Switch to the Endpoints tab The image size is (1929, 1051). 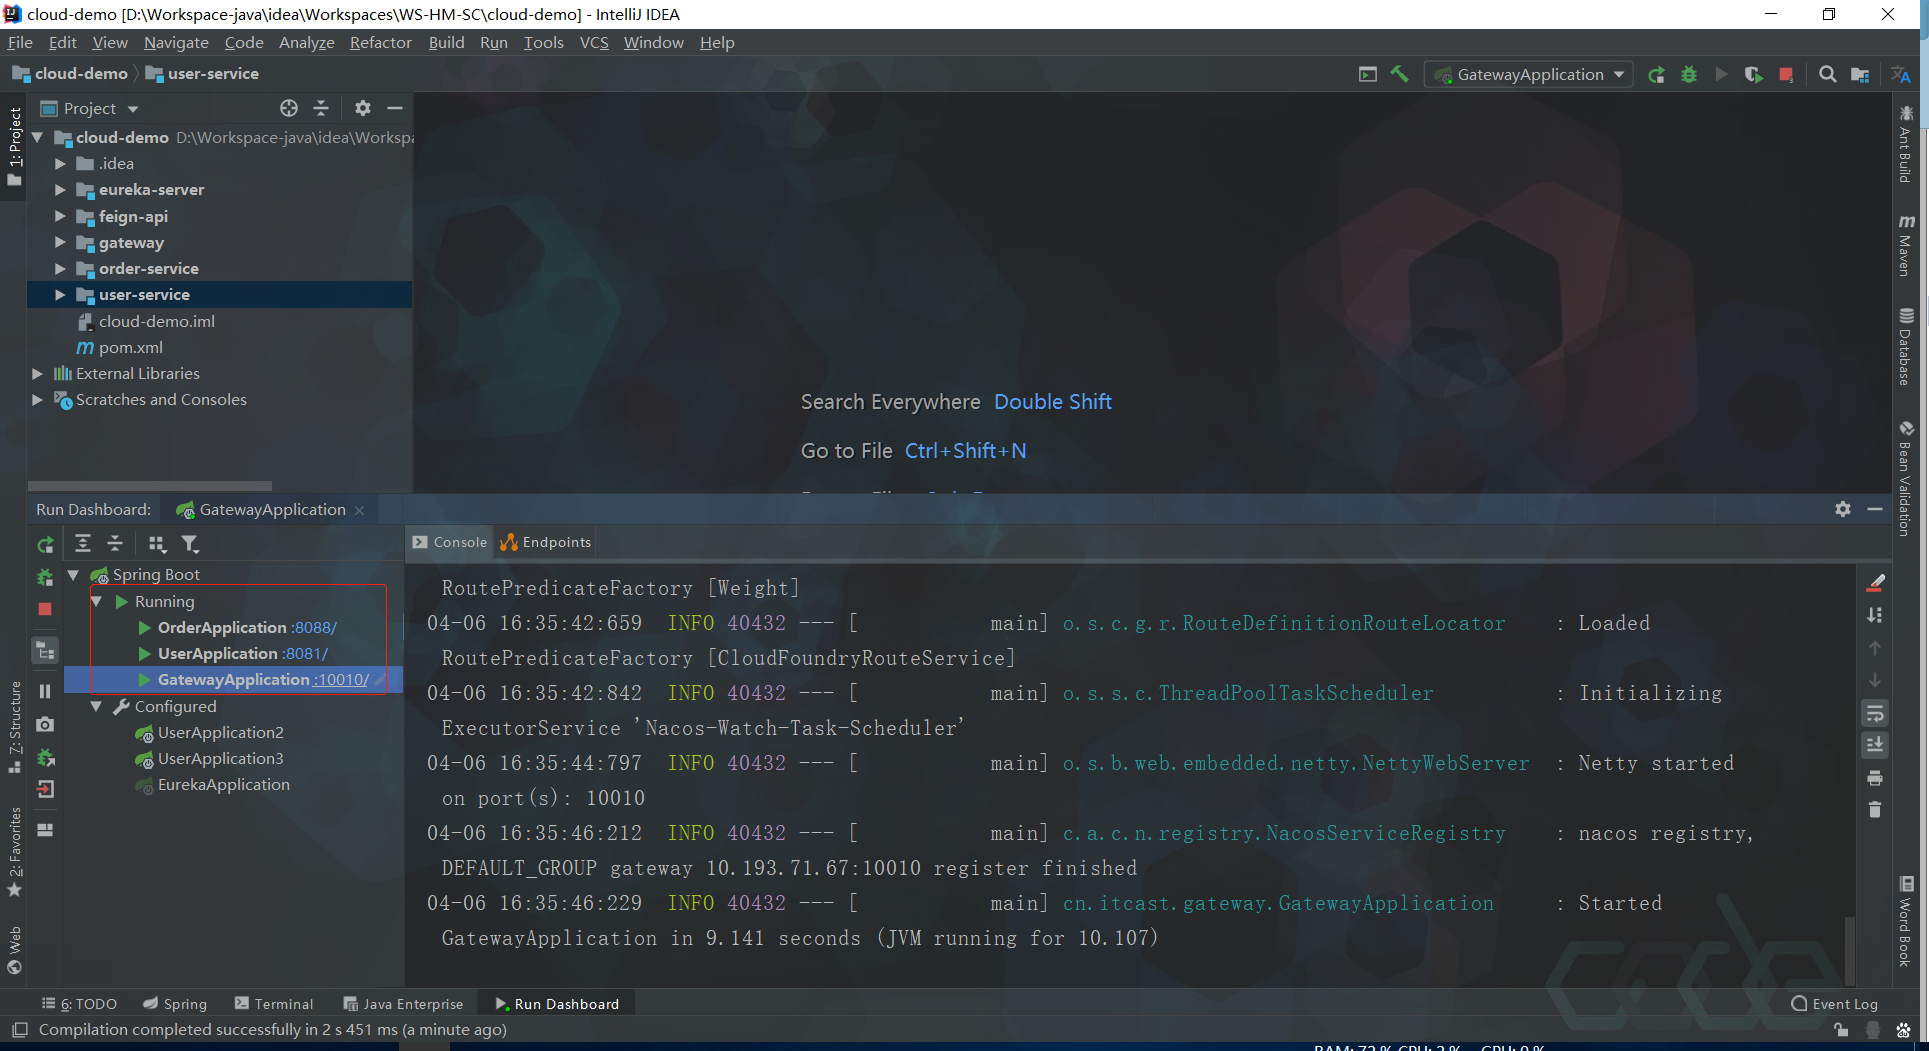[546, 542]
